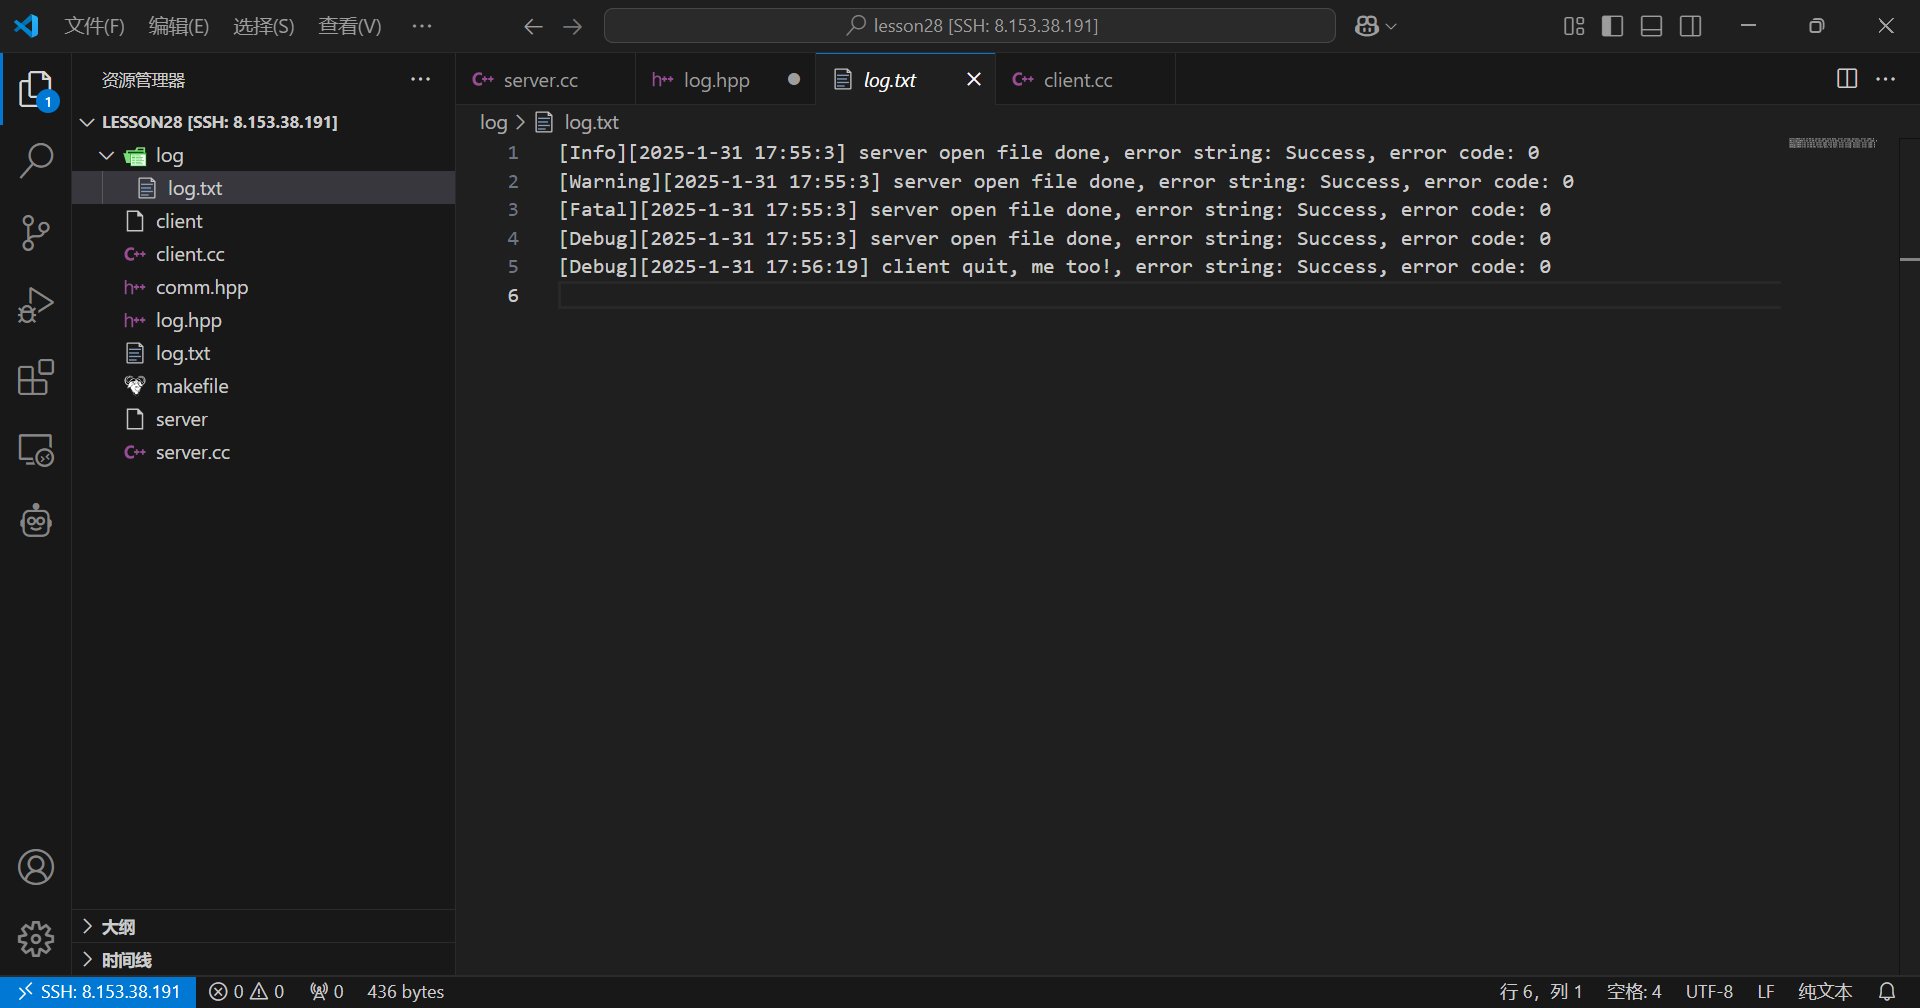Change the UTF-8 encoding

pos(1709,992)
